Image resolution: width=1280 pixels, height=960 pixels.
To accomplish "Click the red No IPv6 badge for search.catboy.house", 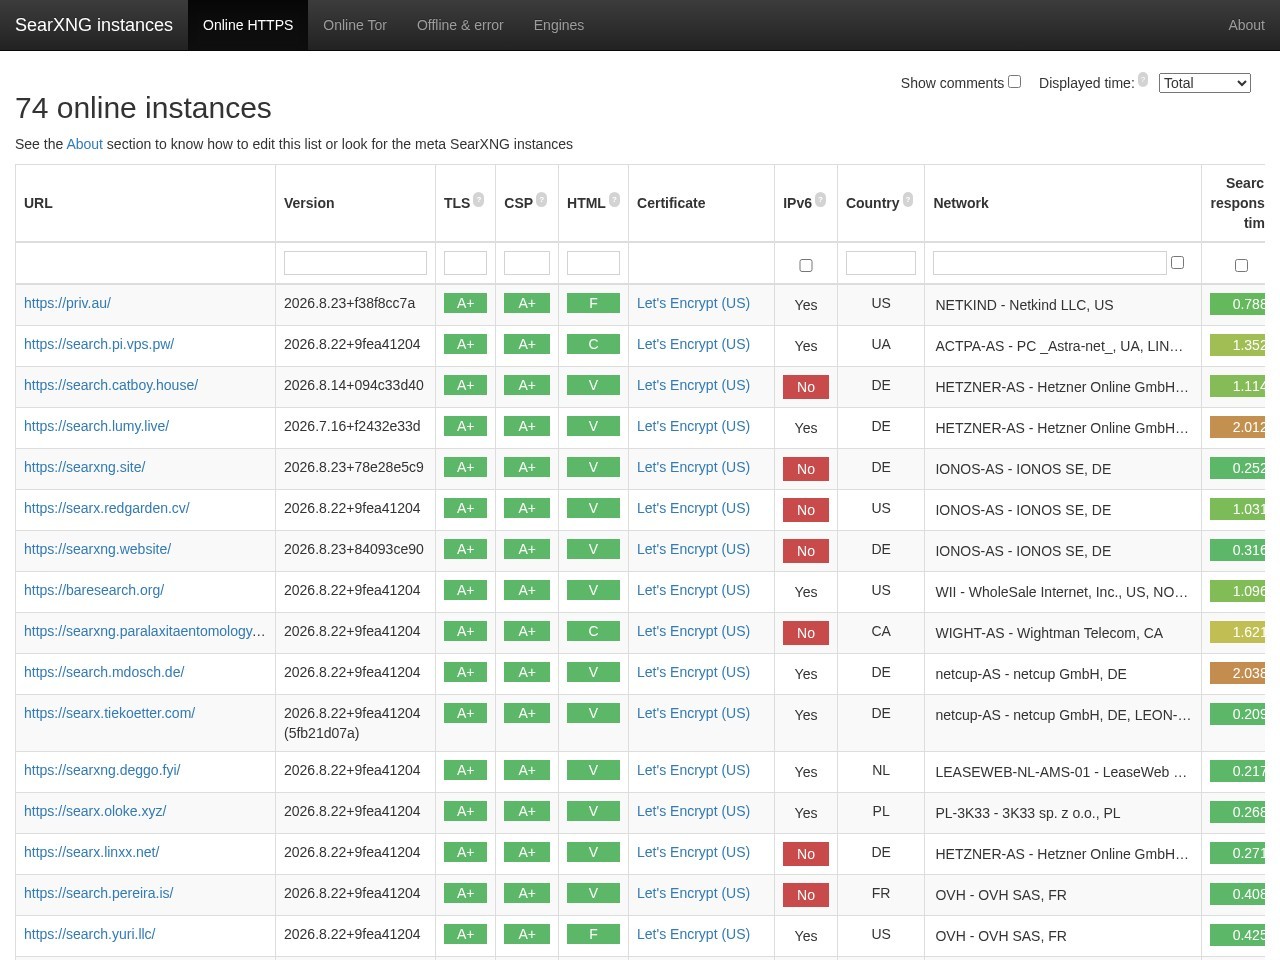I will [806, 387].
